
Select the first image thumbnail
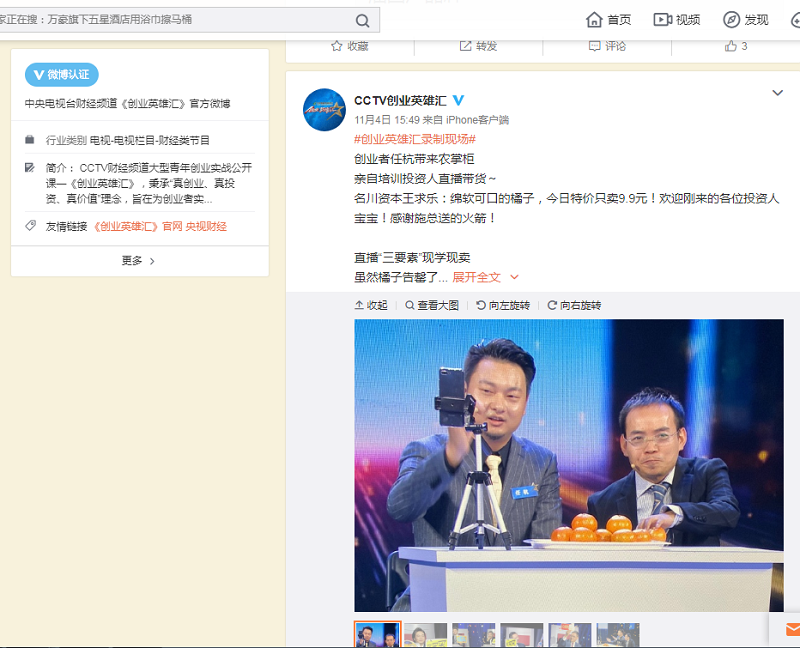378,635
